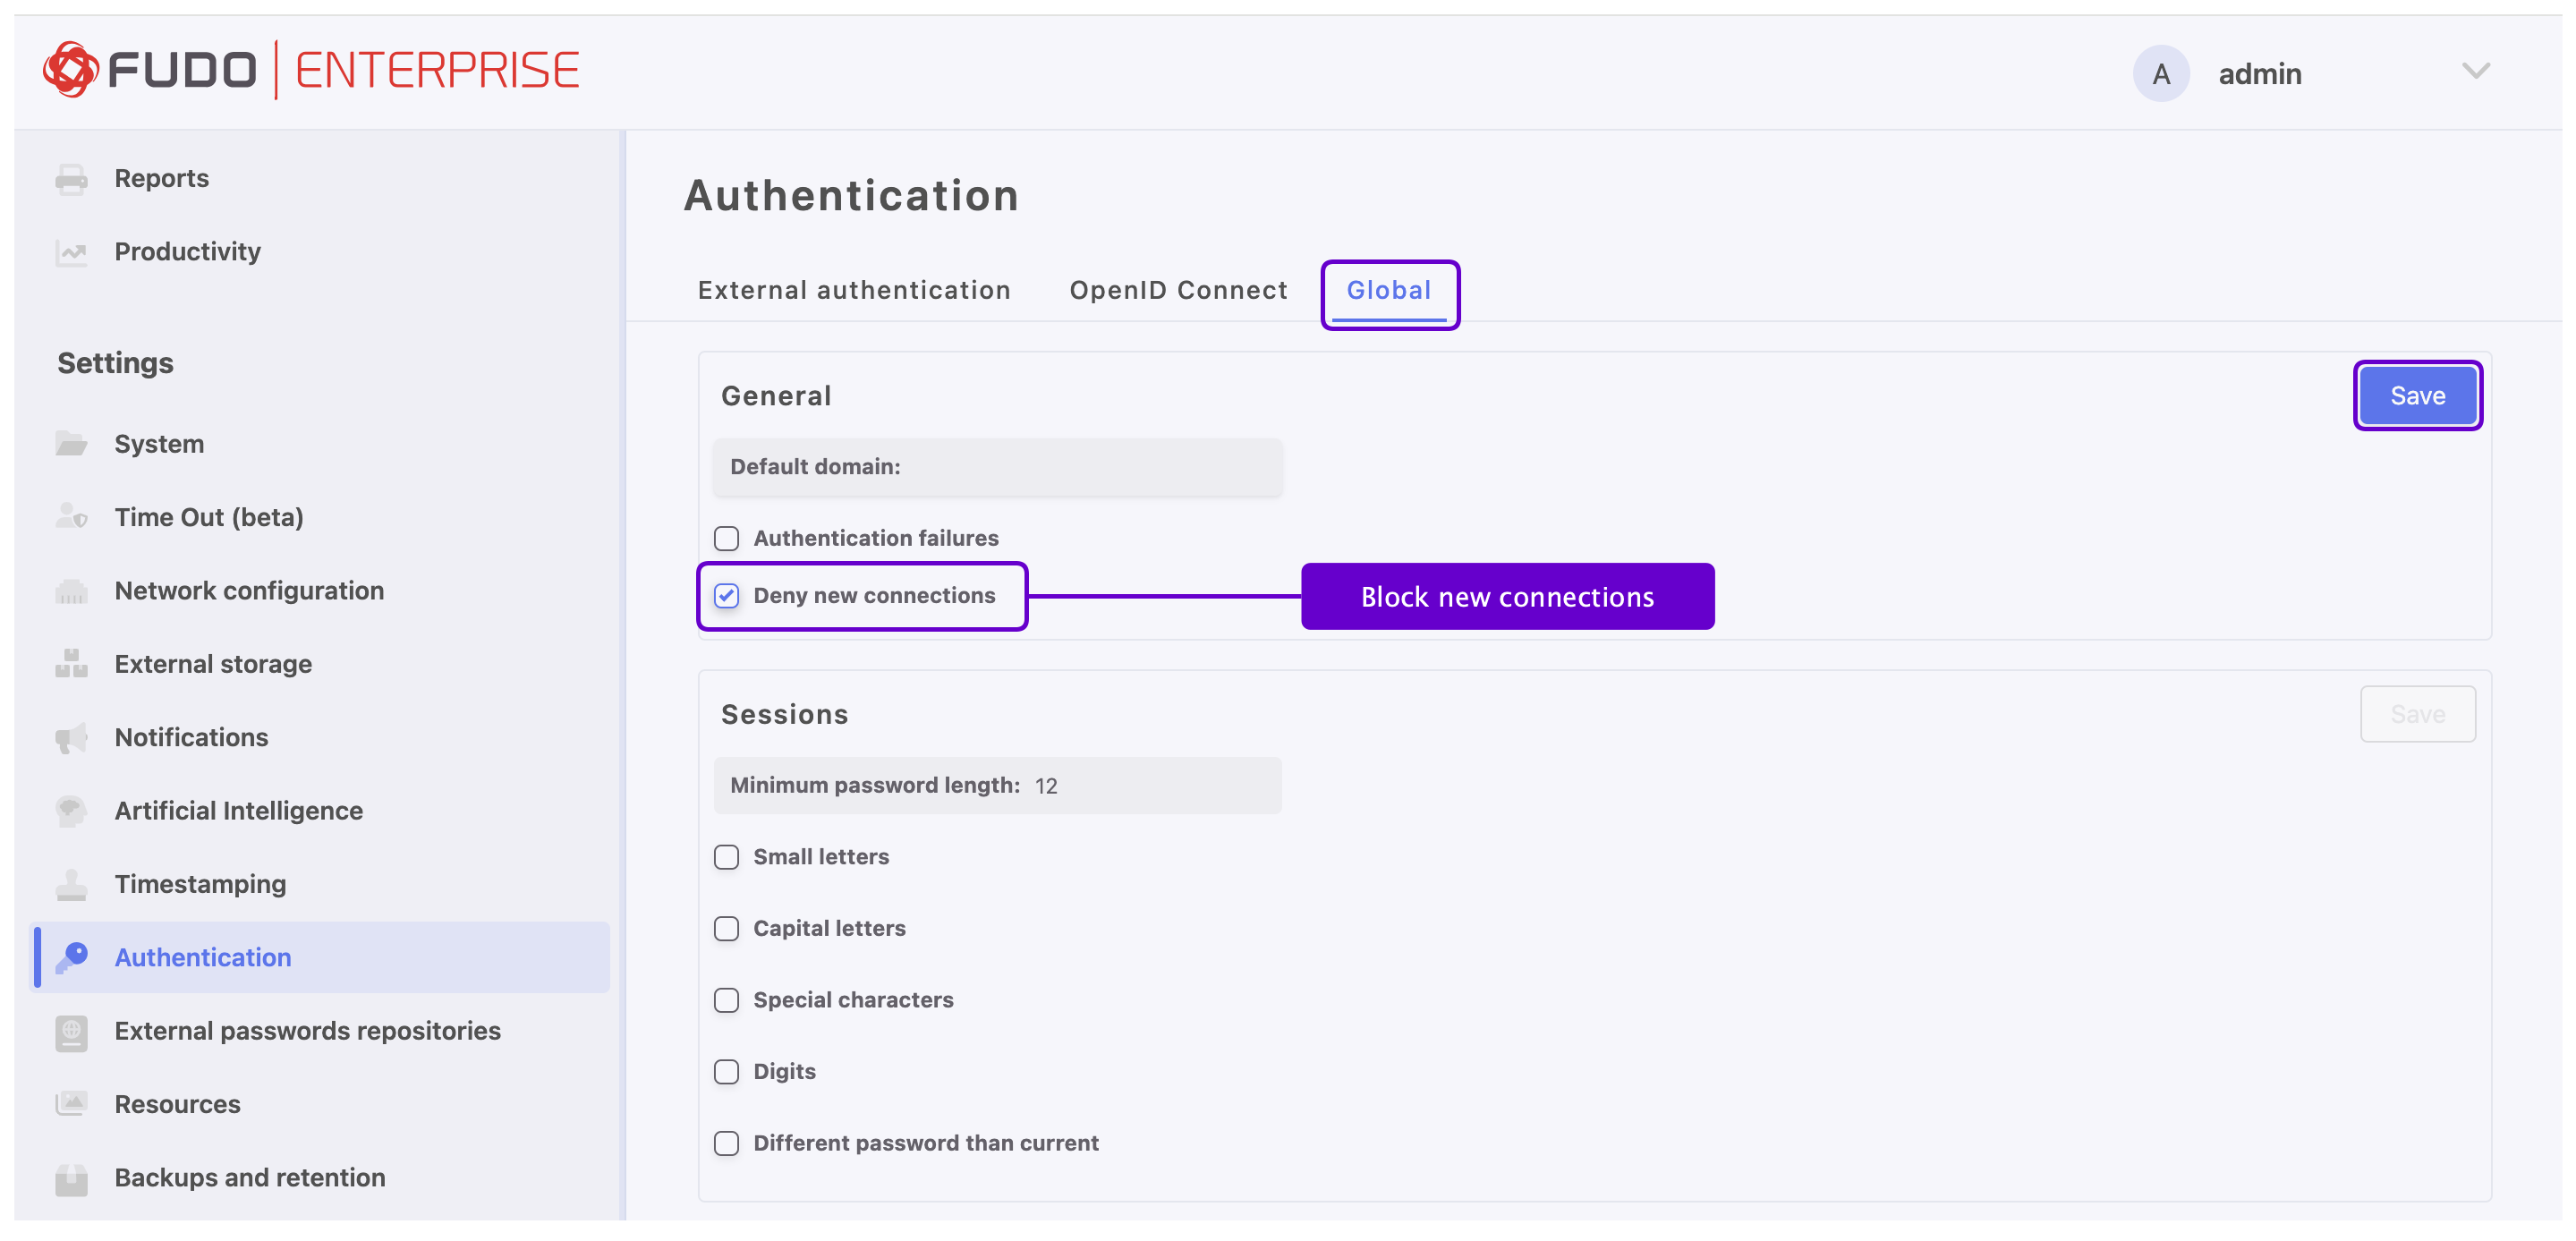Expand the admin user menu chevron
Screen dimensions: 2576x1241
(x=2475, y=72)
